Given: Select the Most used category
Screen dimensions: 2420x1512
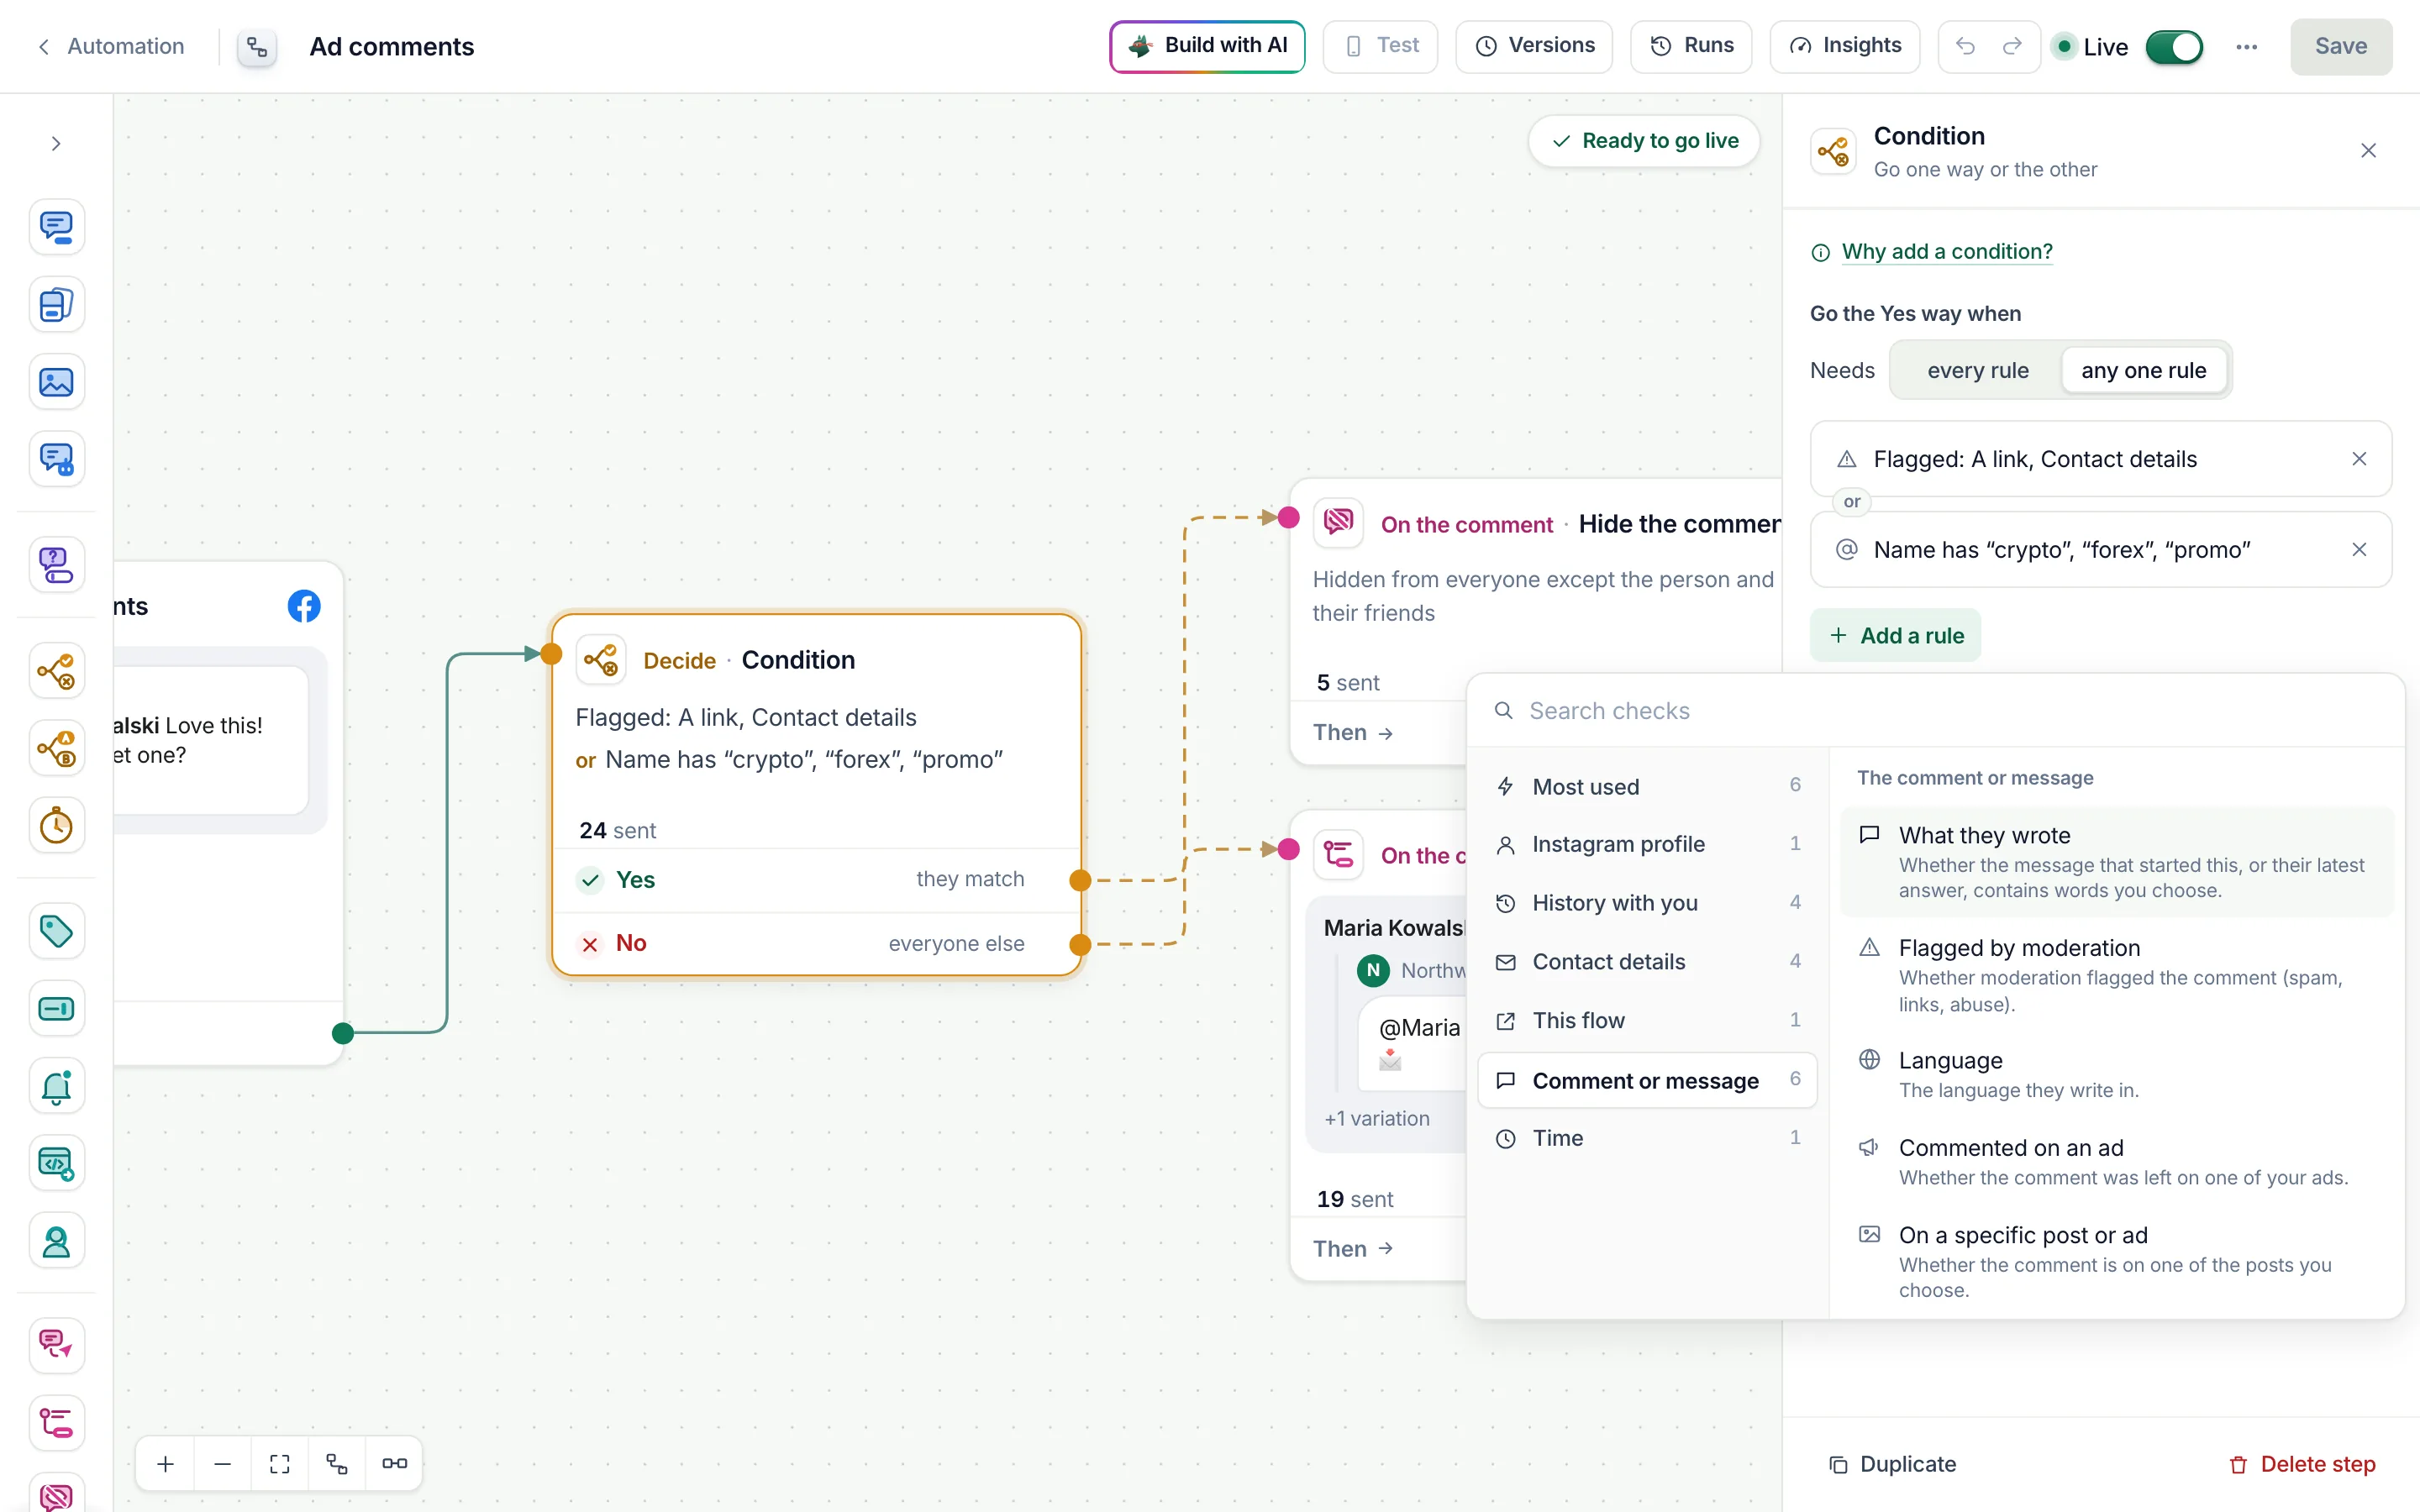Looking at the screenshot, I should [x=1647, y=786].
